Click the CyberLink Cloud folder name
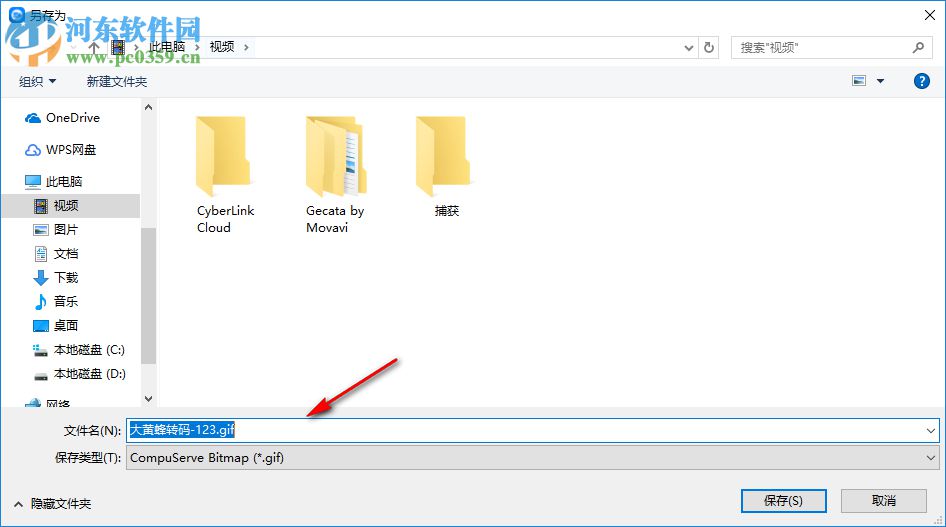The height and width of the screenshot is (527, 946). coord(225,219)
